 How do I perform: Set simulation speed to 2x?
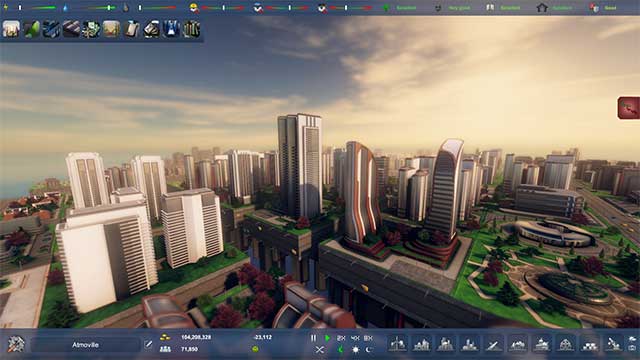pyautogui.click(x=341, y=338)
